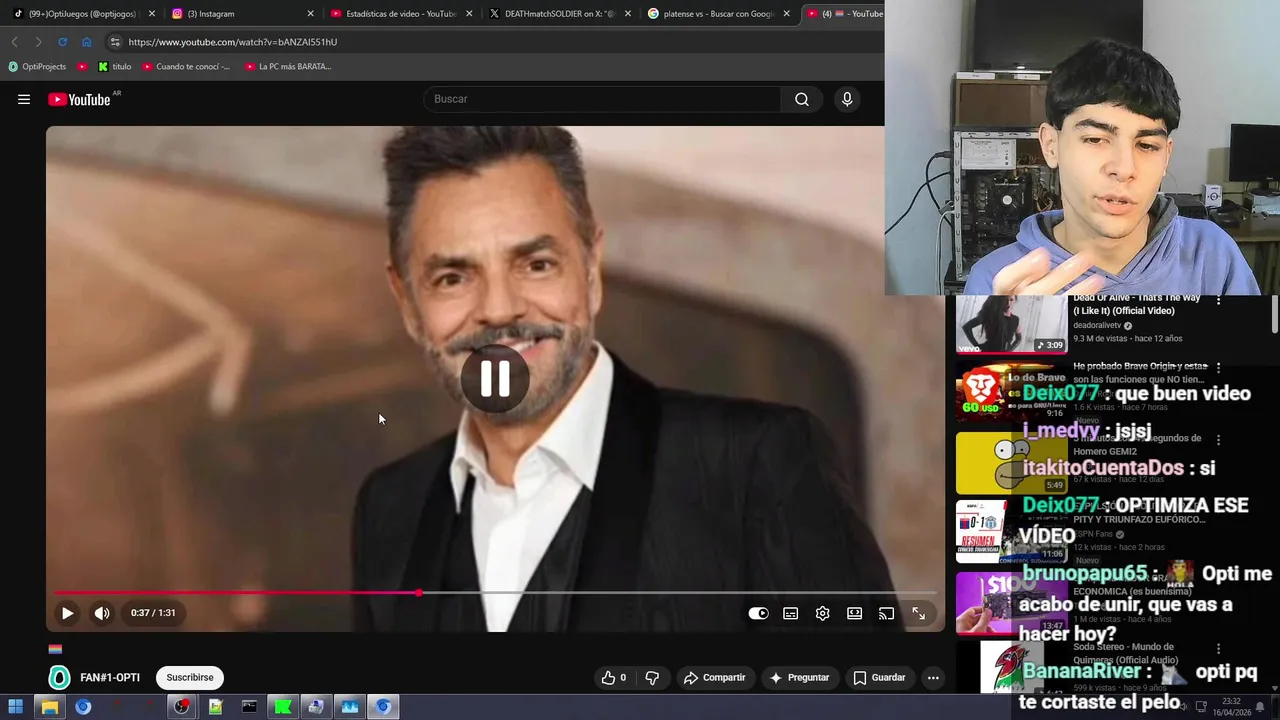
Task: Mute the video using the speaker icon
Action: point(102,613)
